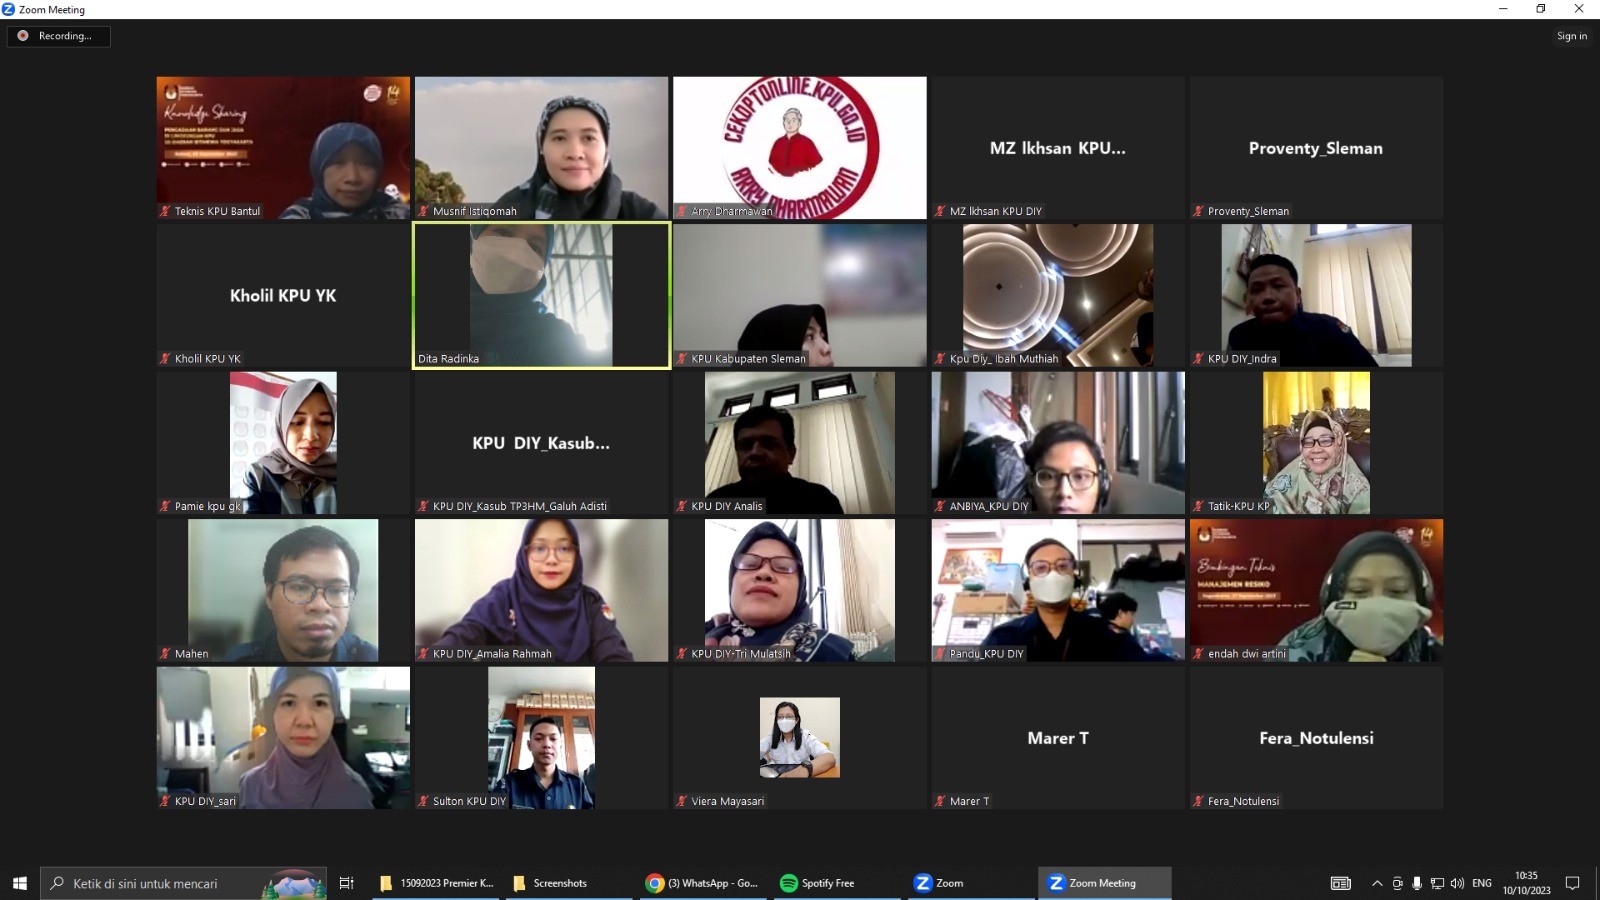Open the clock and date flyout
Image resolution: width=1600 pixels, height=900 pixels.
pos(1526,883)
